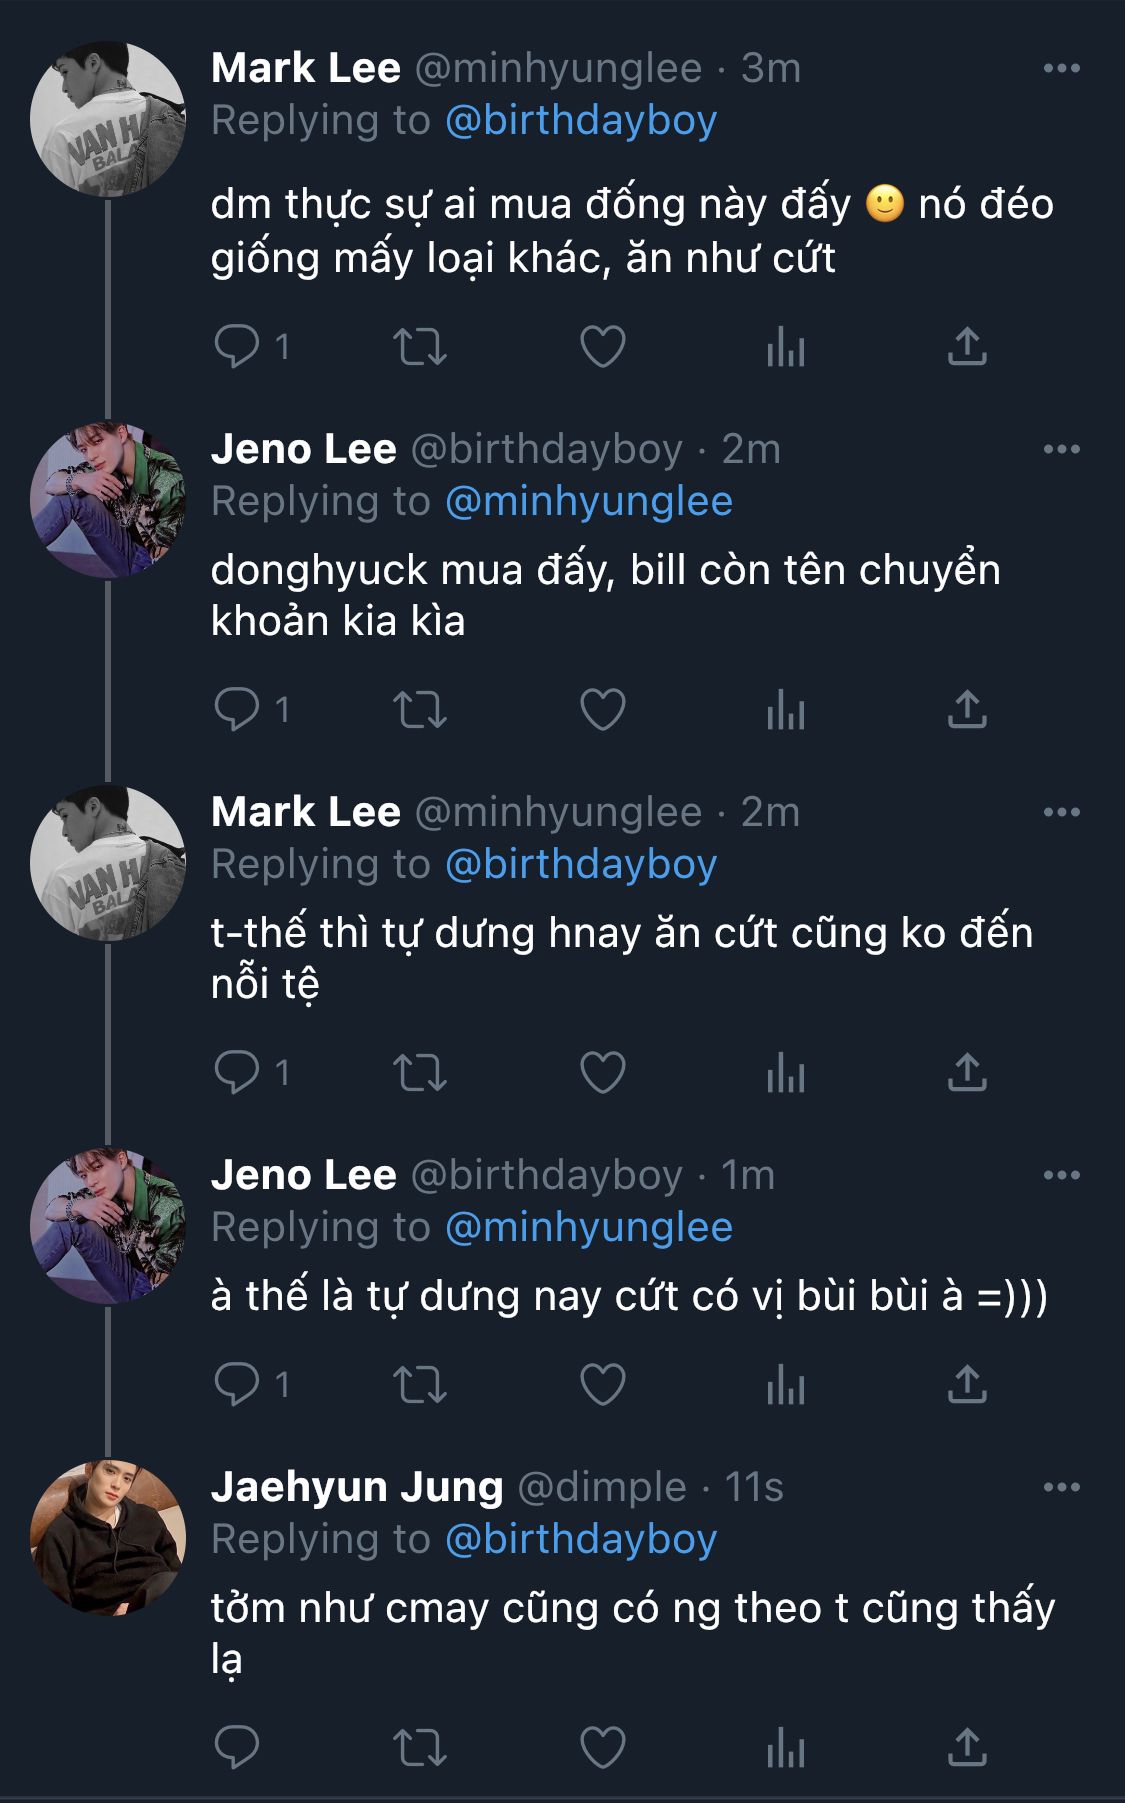Like Mark Lee's first tweet

(x=602, y=347)
